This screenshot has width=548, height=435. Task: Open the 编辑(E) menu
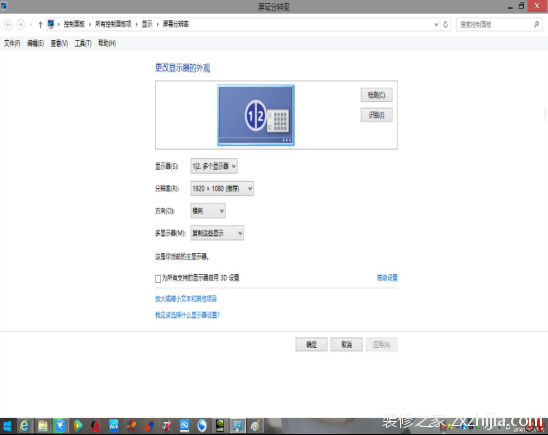[35, 43]
